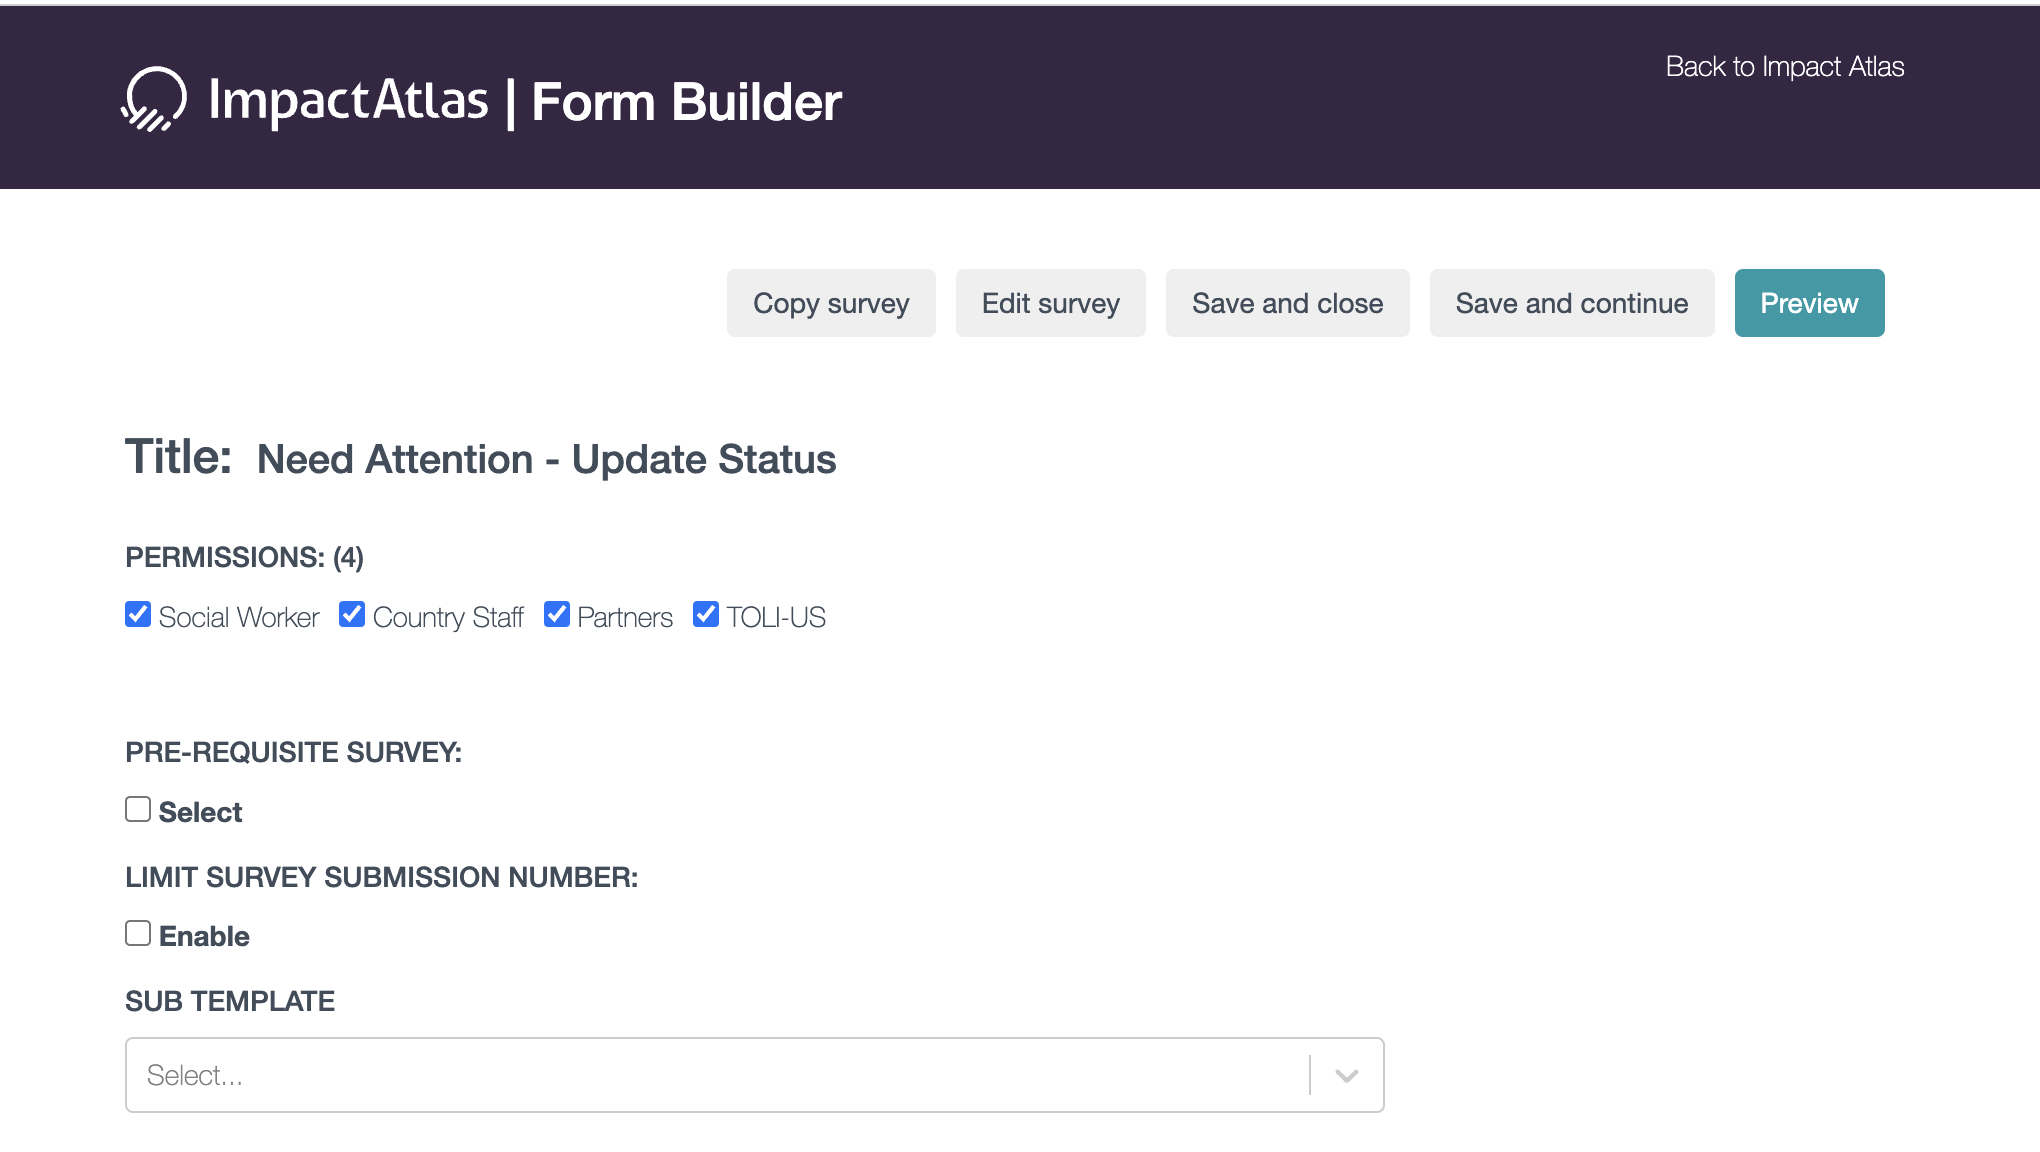
Task: Toggle the TOLI-US permission checkbox
Action: coord(706,614)
